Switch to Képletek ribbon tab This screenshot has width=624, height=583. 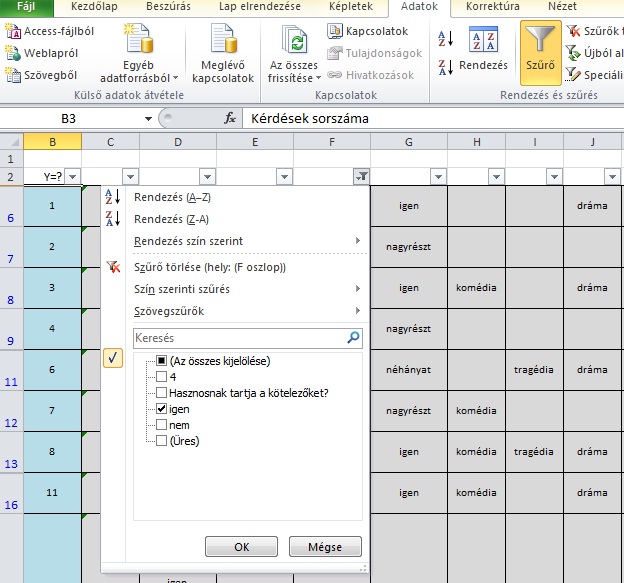click(351, 7)
